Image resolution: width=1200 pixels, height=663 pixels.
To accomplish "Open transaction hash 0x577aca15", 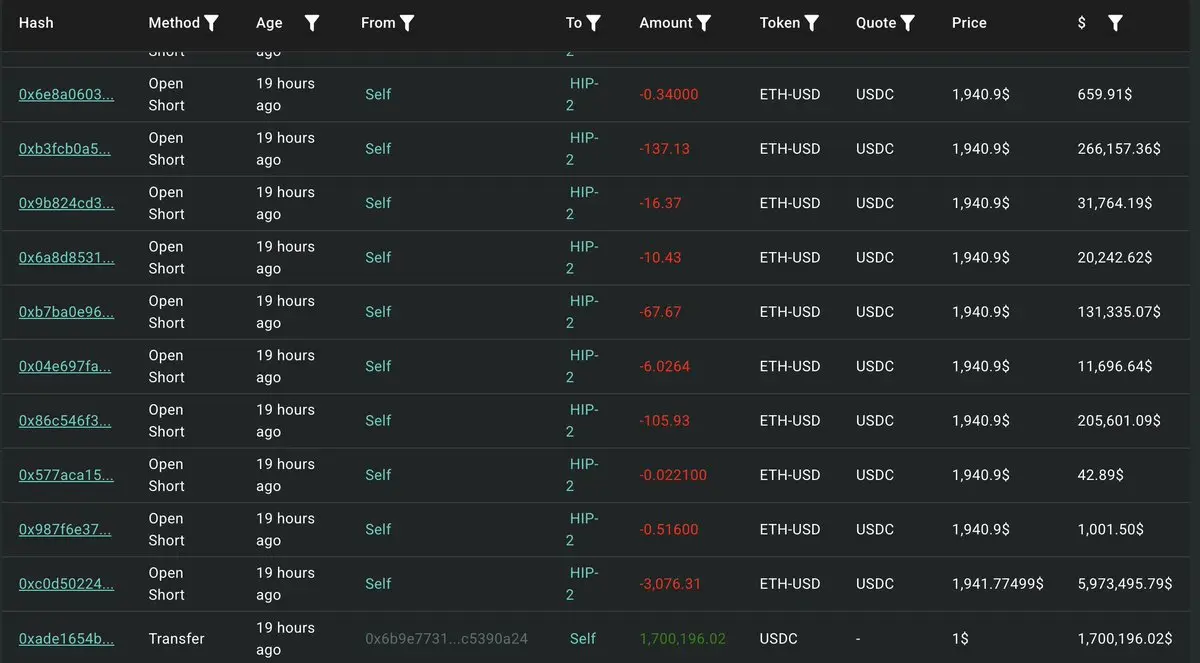I will click(x=66, y=475).
